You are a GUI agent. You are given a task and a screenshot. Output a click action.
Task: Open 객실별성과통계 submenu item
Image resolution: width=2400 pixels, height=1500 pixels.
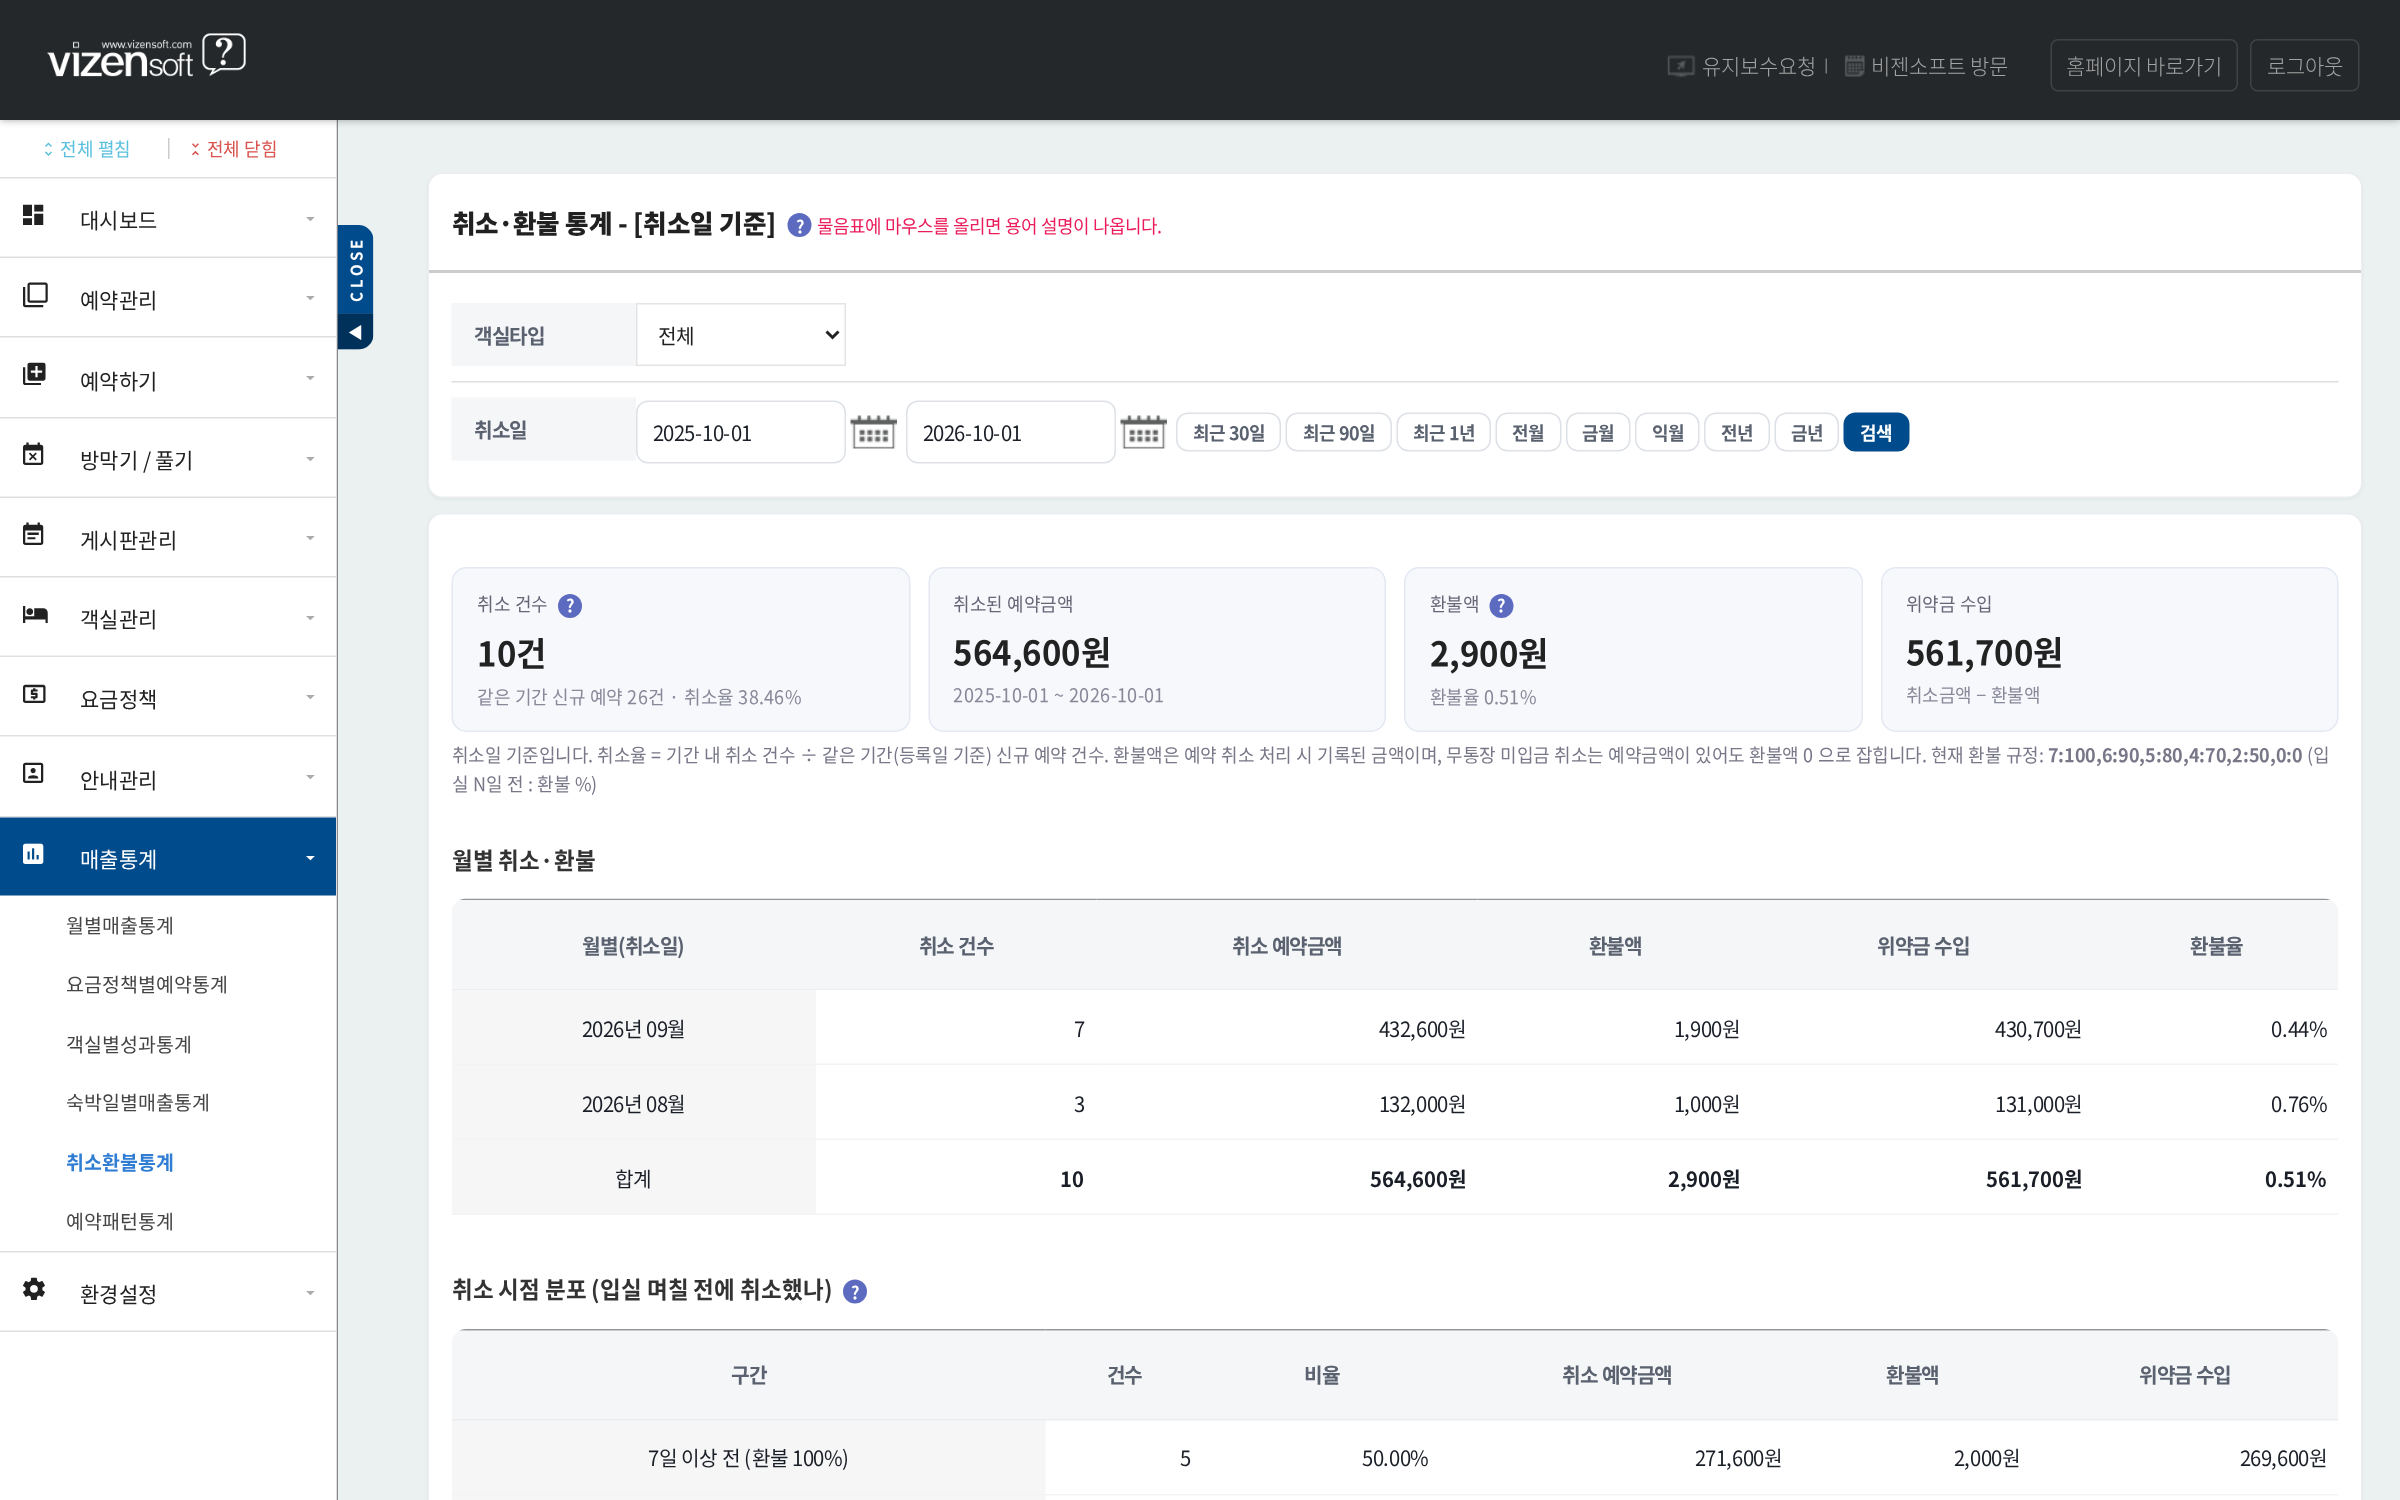coord(129,1044)
